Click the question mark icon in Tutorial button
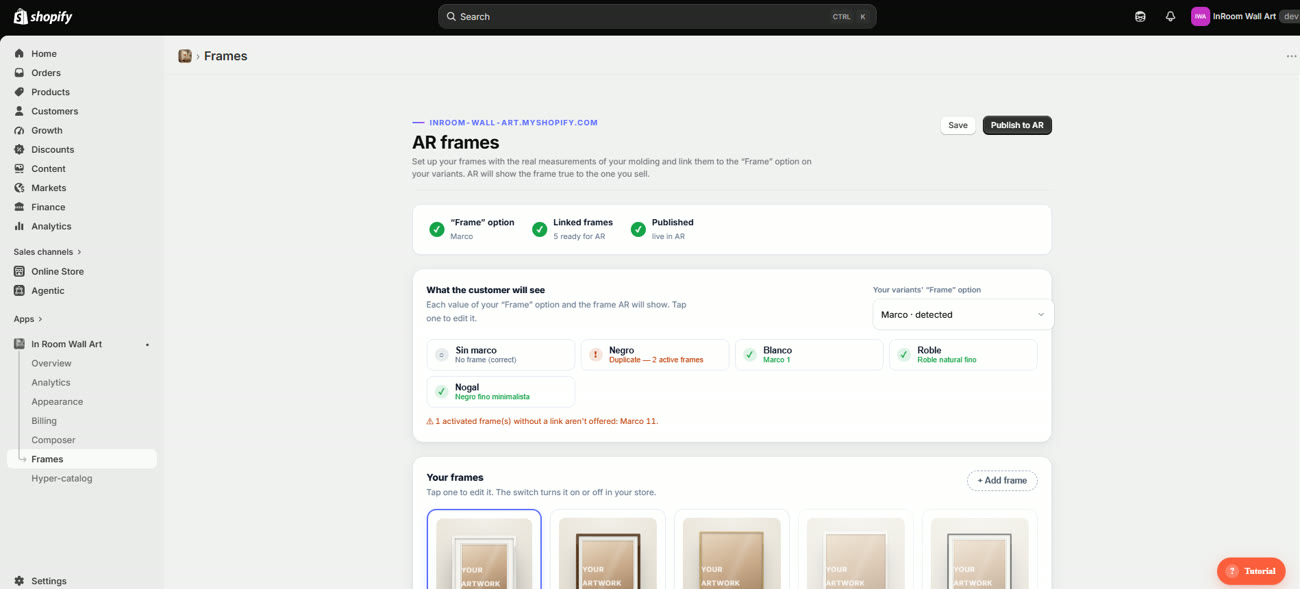Image resolution: width=1300 pixels, height=589 pixels. pos(1232,571)
